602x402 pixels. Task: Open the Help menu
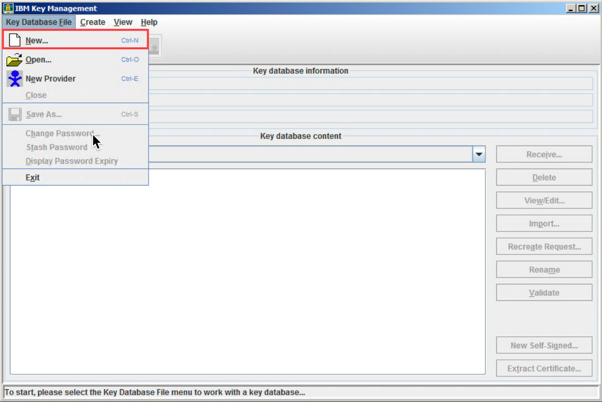pos(149,22)
